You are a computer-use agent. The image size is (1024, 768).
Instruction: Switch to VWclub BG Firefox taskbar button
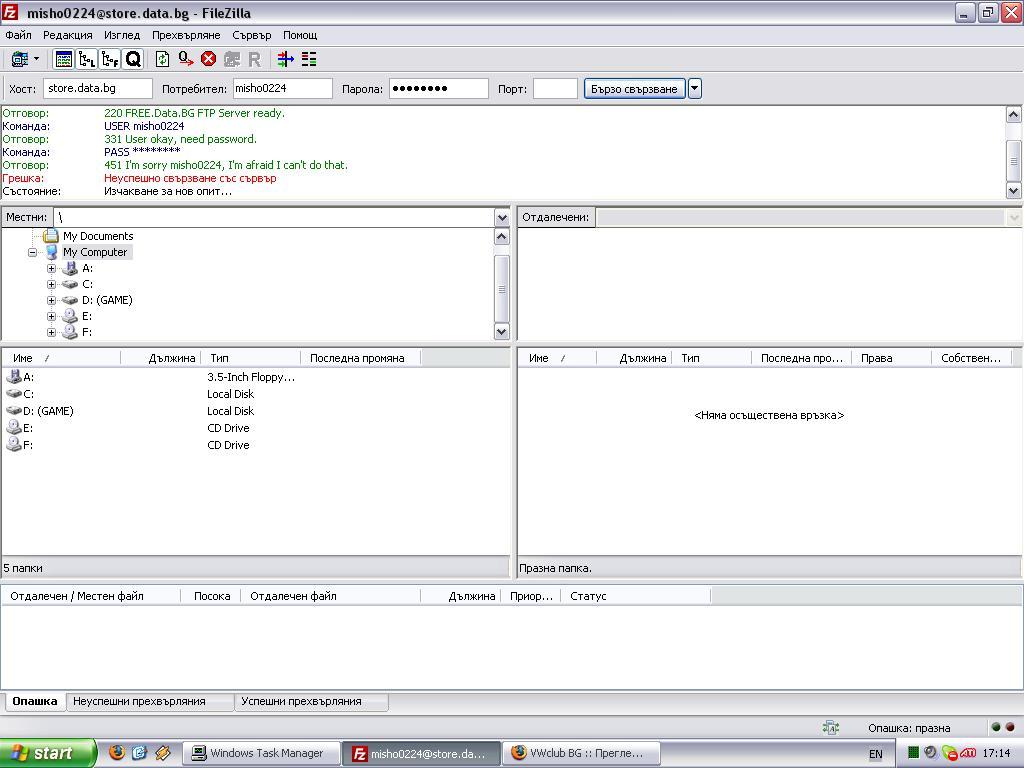coord(581,753)
